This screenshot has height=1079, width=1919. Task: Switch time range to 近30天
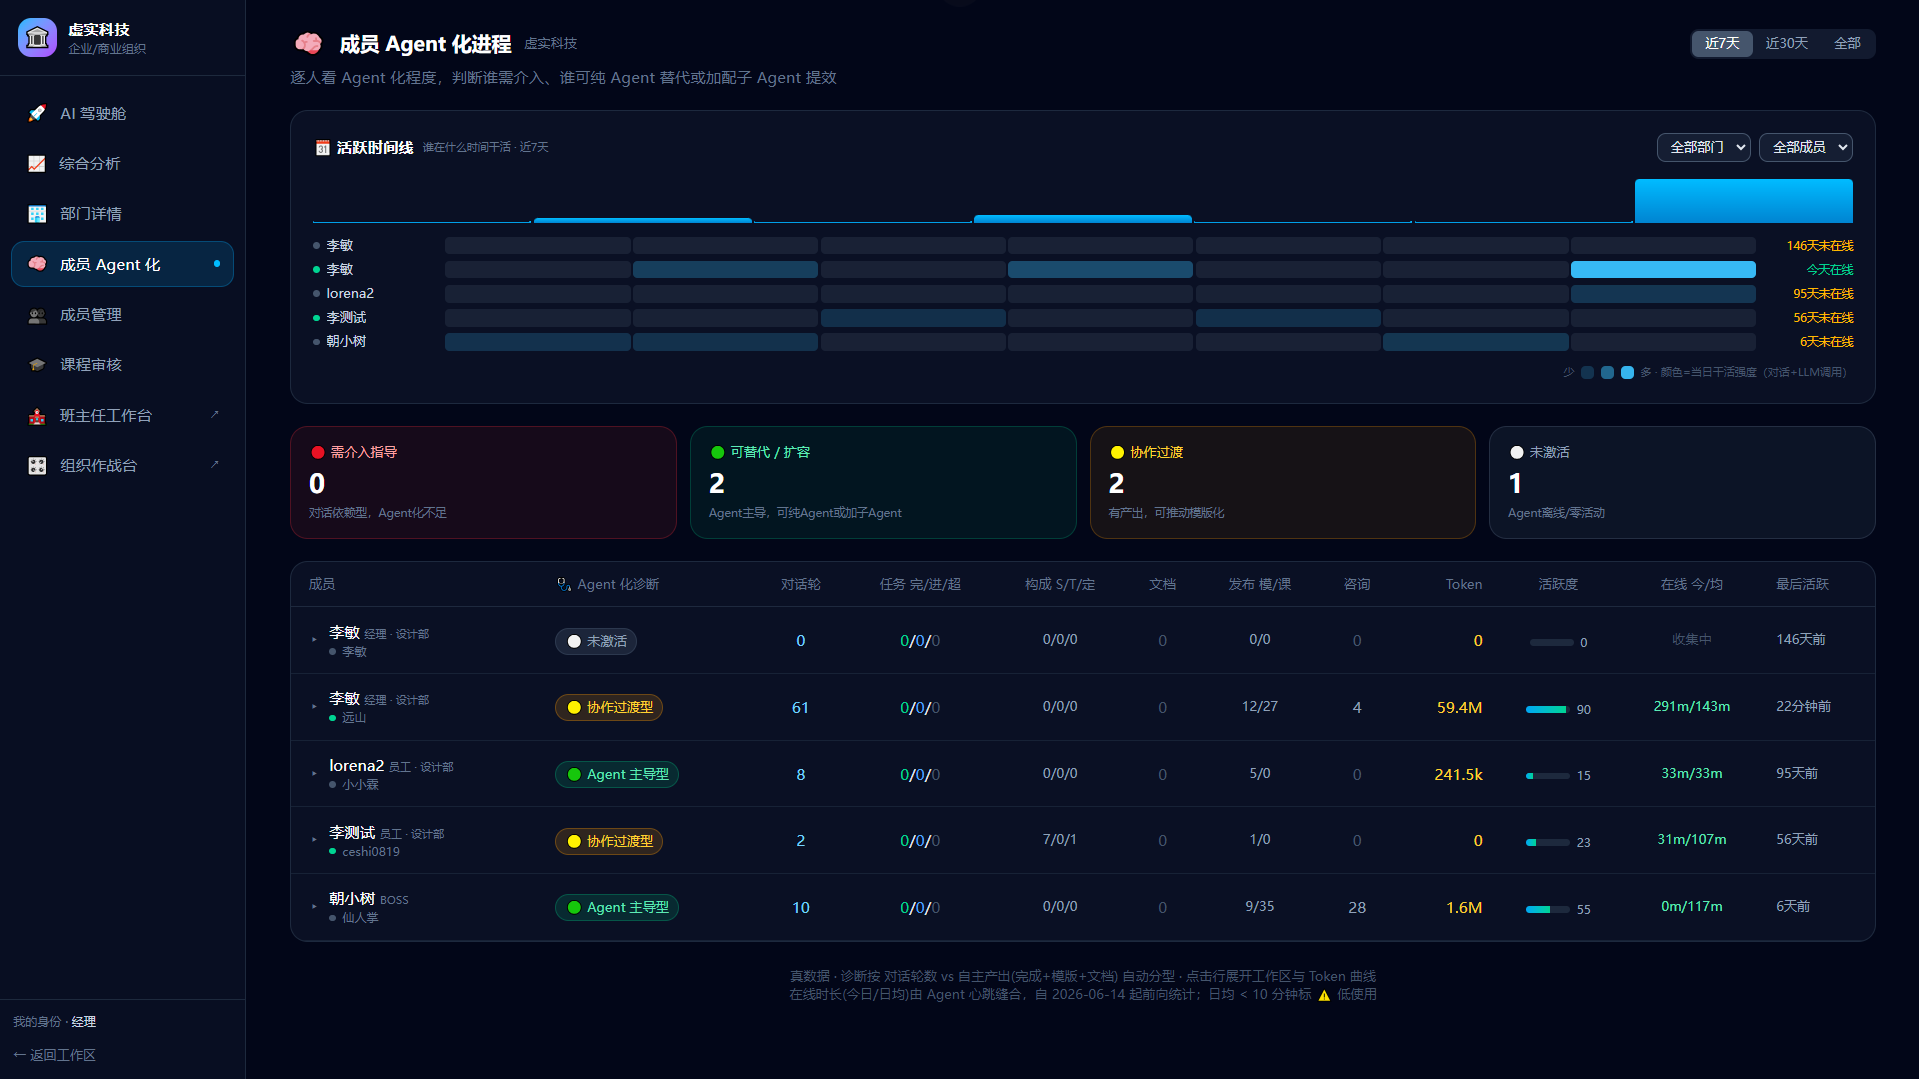(1786, 43)
